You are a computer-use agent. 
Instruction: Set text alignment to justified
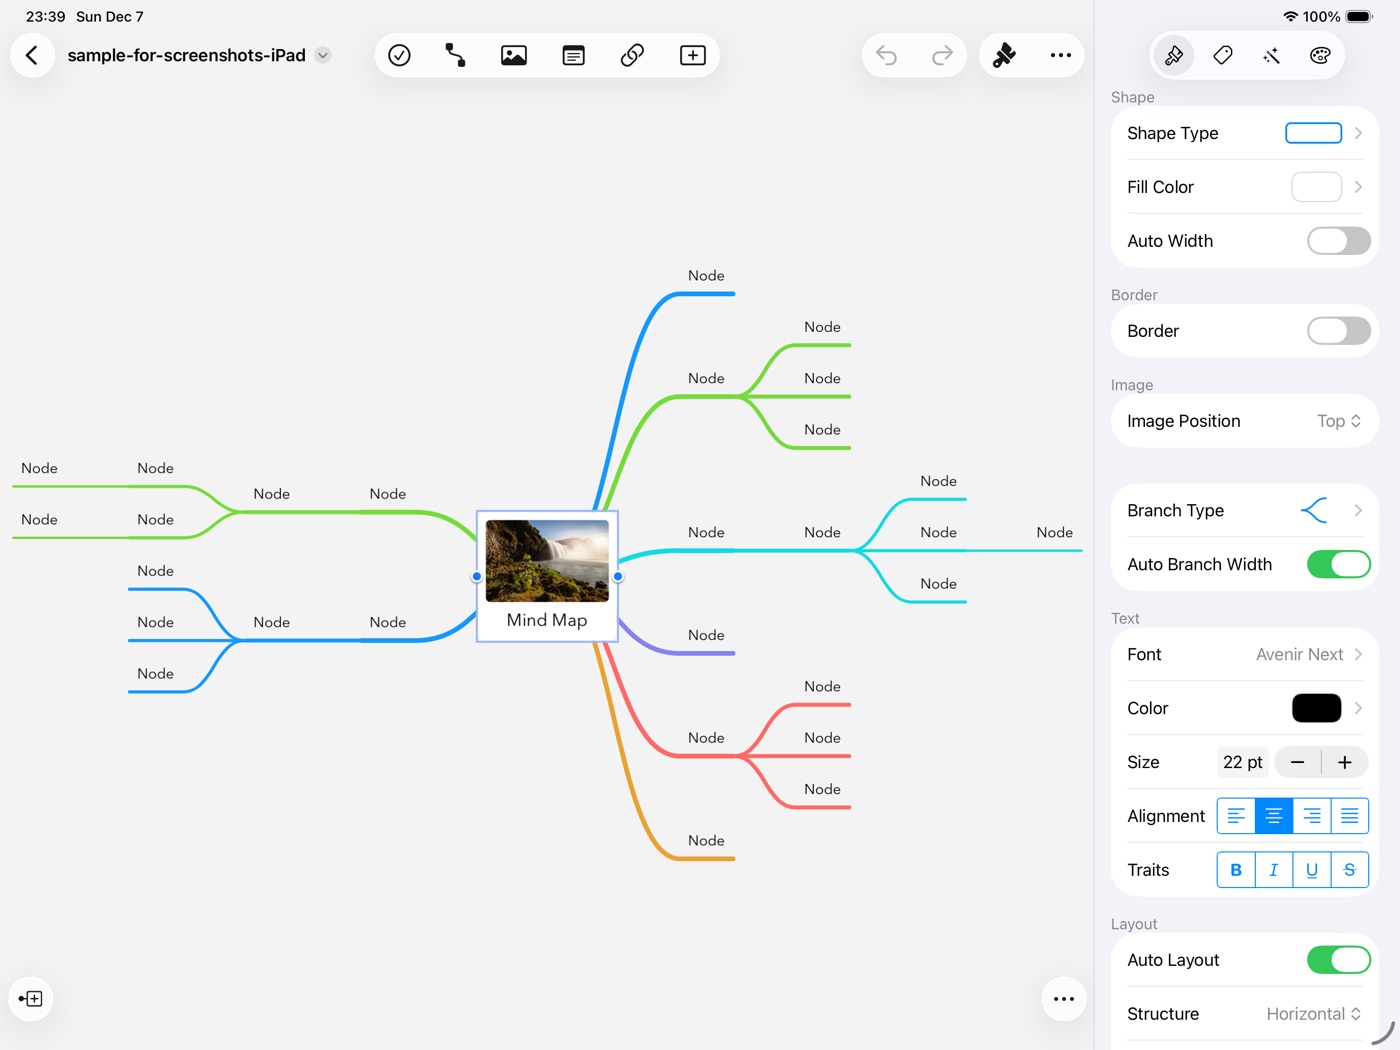[1350, 816]
